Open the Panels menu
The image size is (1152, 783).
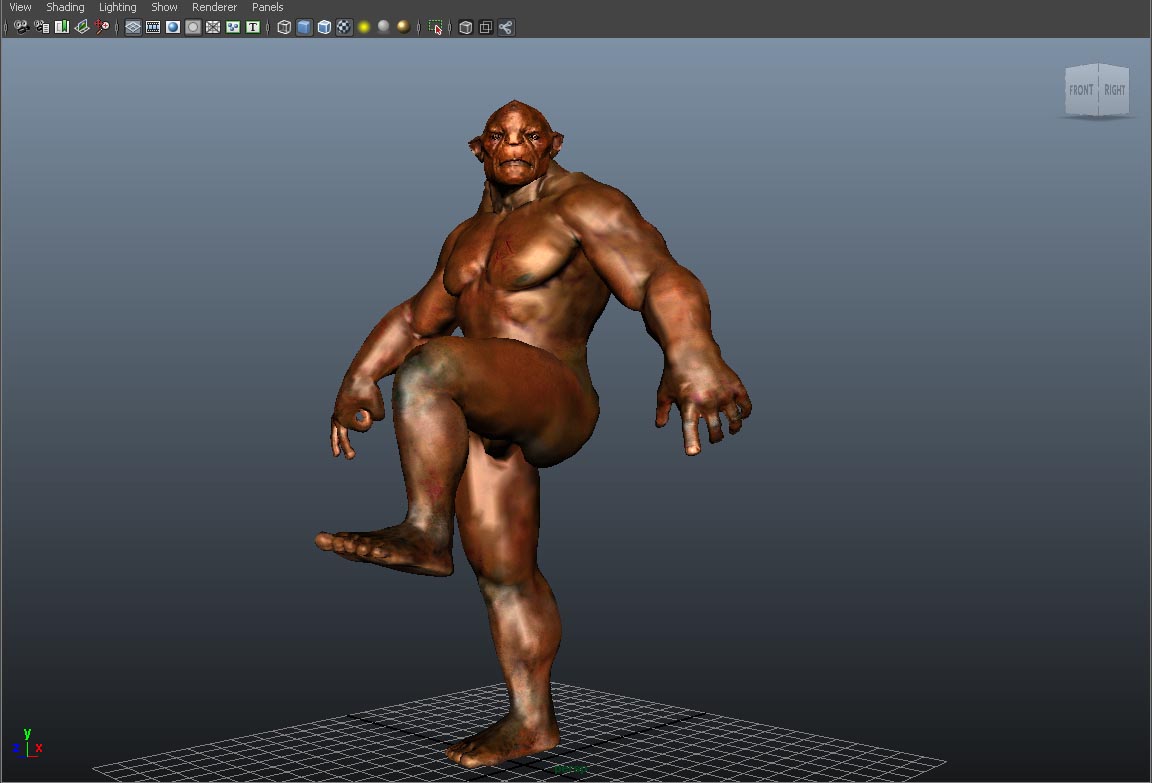[267, 7]
